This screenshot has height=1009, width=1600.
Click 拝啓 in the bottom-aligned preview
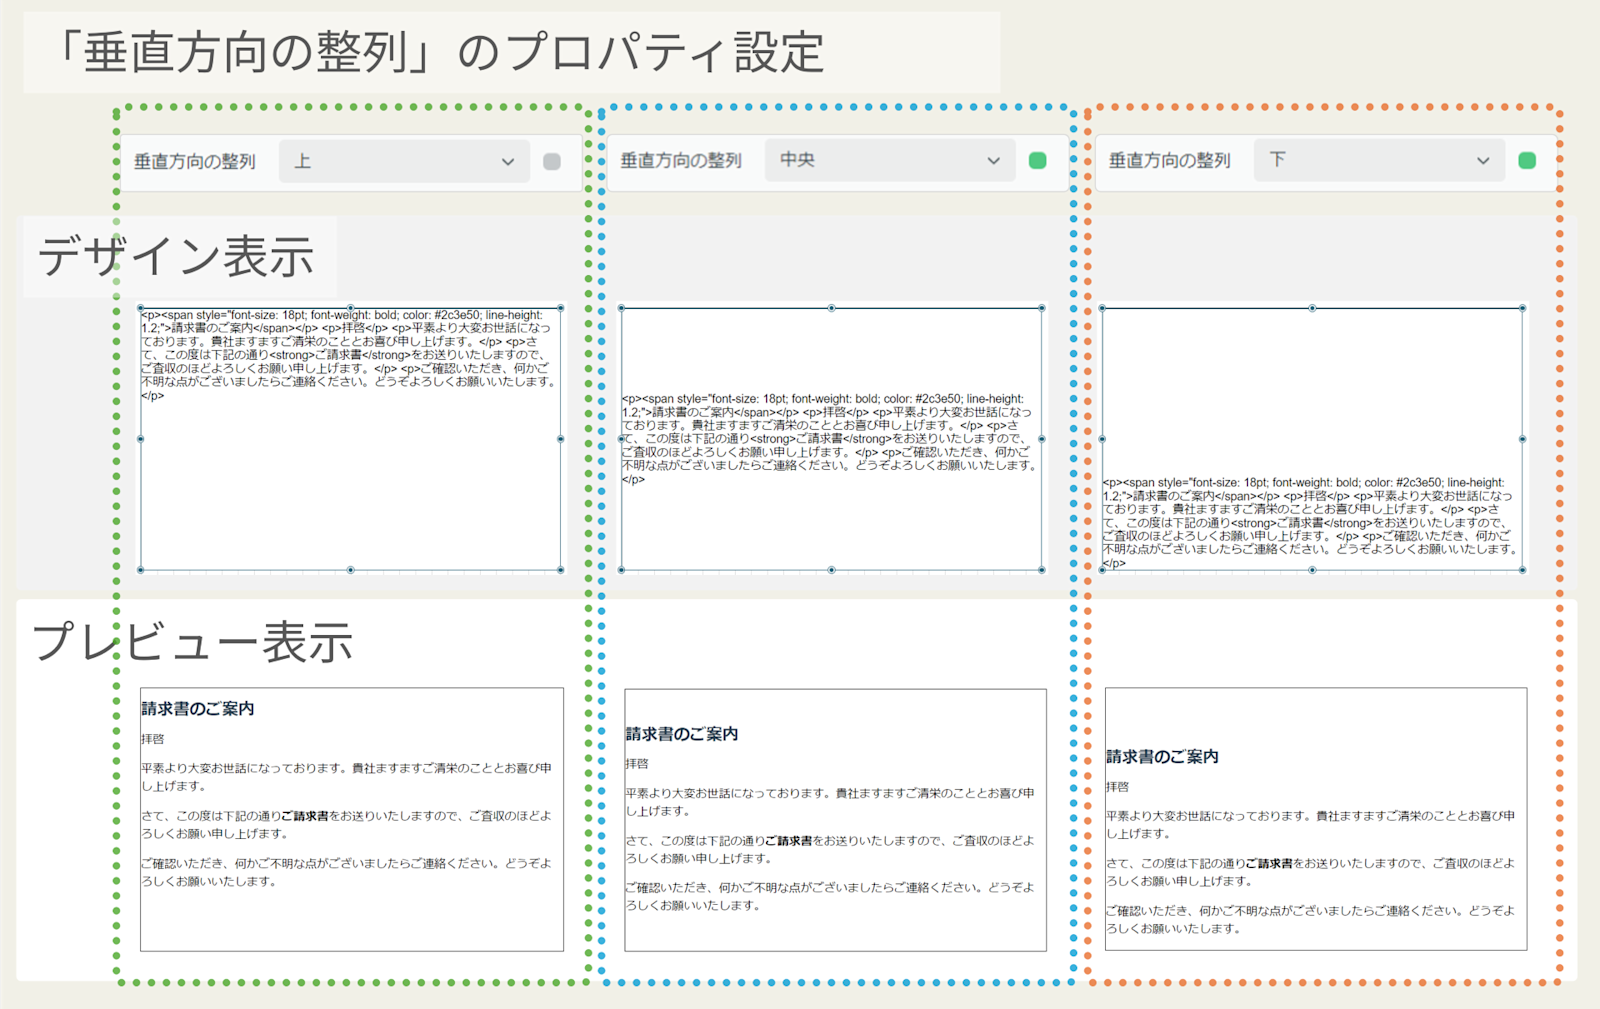pos(1117,787)
